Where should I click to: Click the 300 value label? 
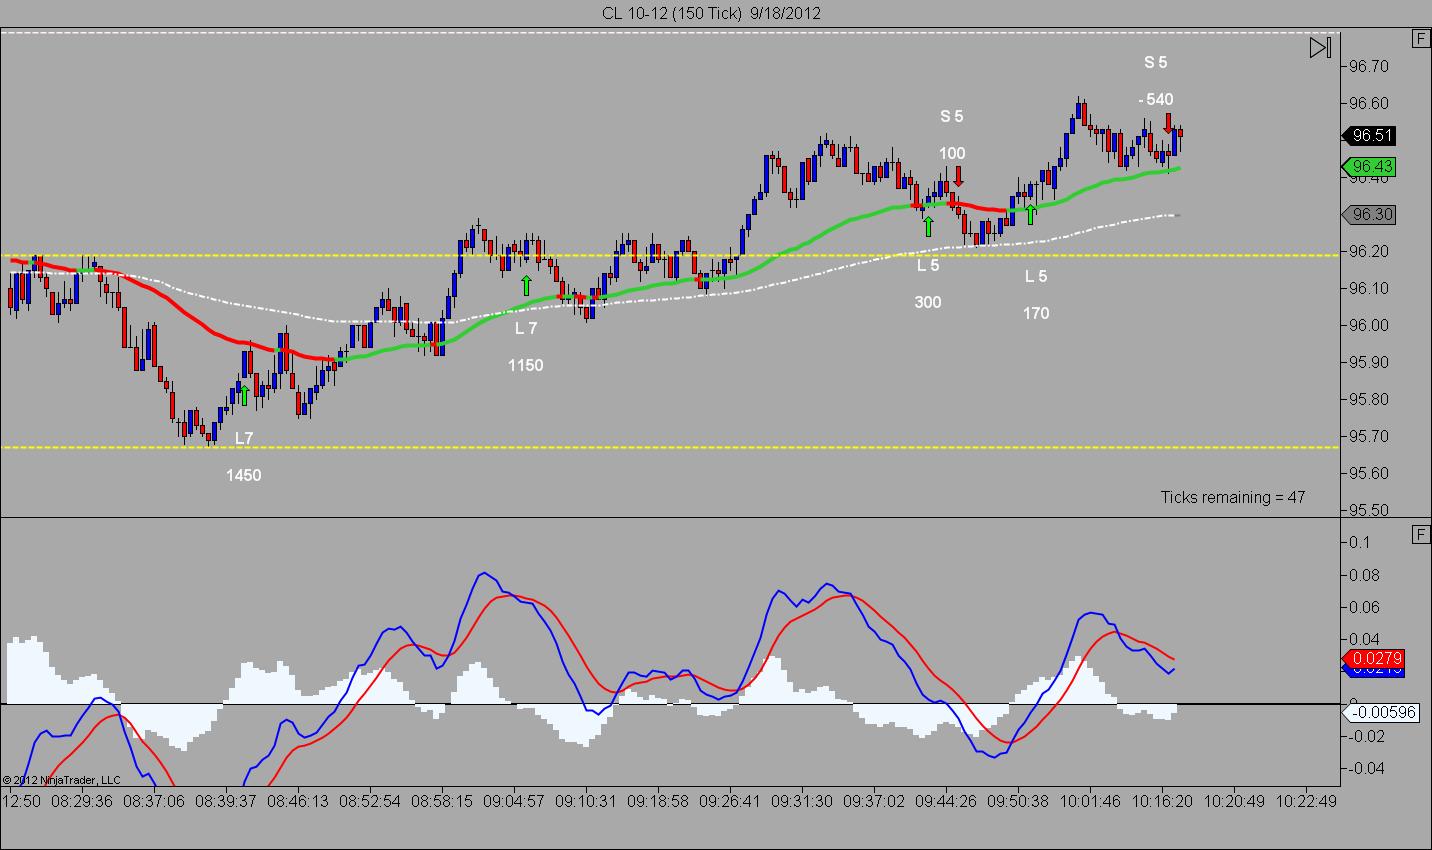tap(928, 302)
